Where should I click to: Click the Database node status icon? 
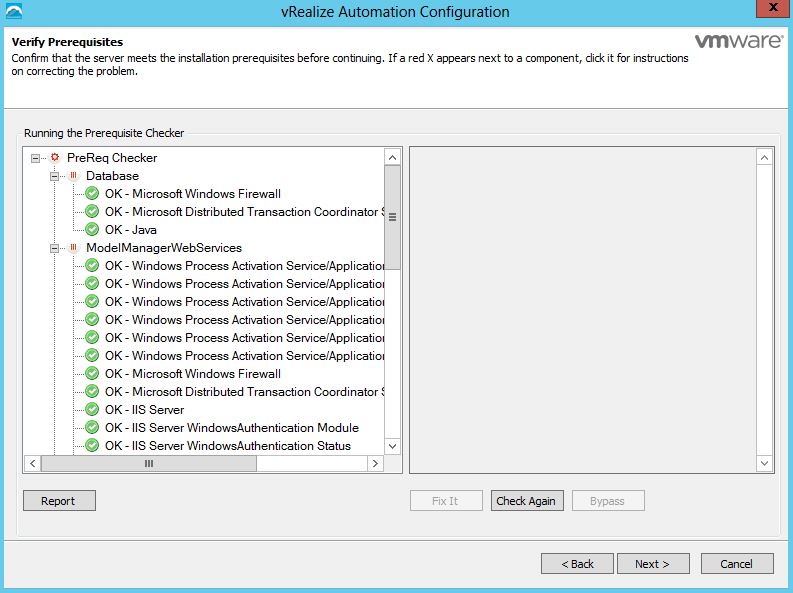click(x=73, y=176)
